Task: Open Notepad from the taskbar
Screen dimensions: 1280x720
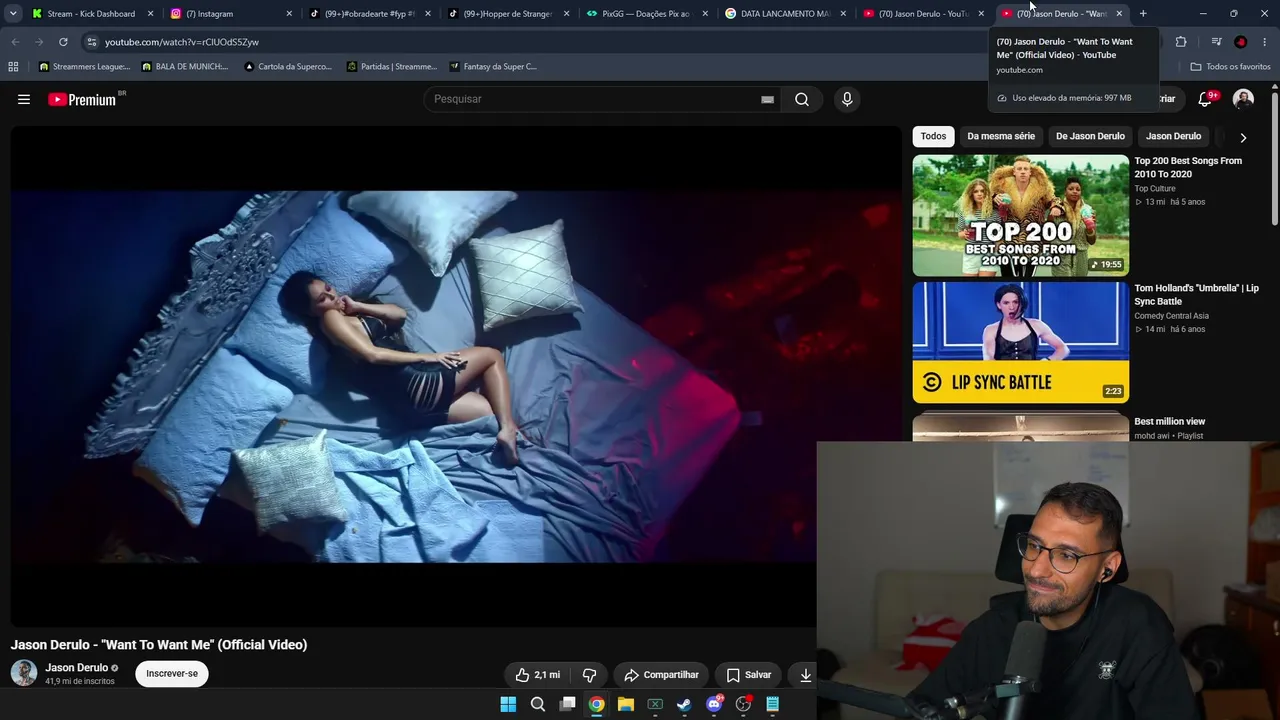Action: pyautogui.click(x=773, y=704)
